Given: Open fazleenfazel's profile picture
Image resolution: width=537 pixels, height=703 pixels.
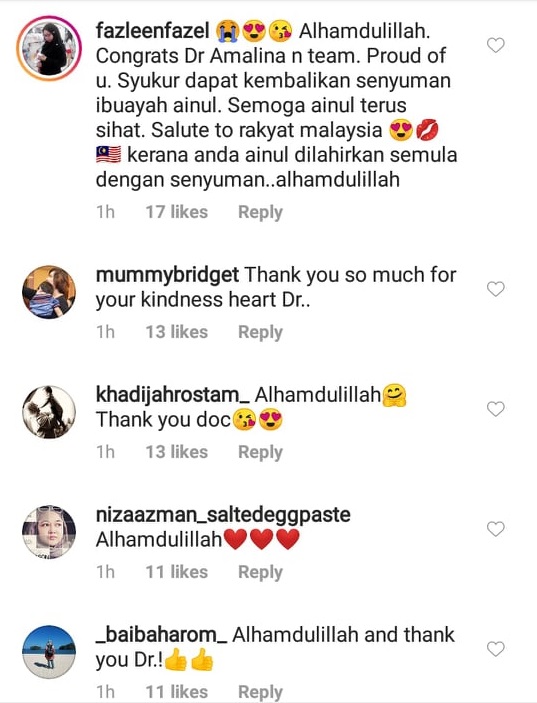Looking at the screenshot, I should [x=49, y=48].
